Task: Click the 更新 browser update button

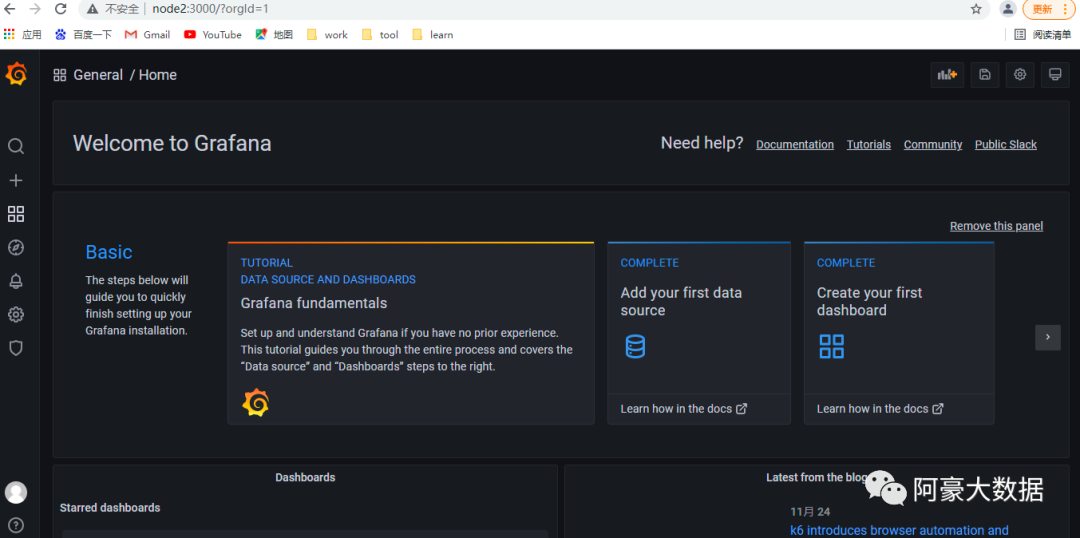Action: [1048, 9]
